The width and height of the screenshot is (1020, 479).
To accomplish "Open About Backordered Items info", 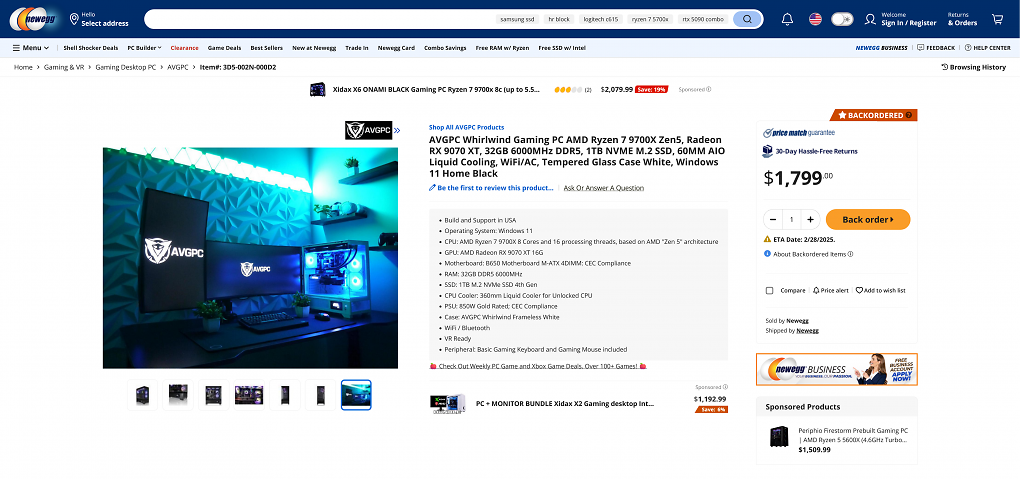I will 809,254.
